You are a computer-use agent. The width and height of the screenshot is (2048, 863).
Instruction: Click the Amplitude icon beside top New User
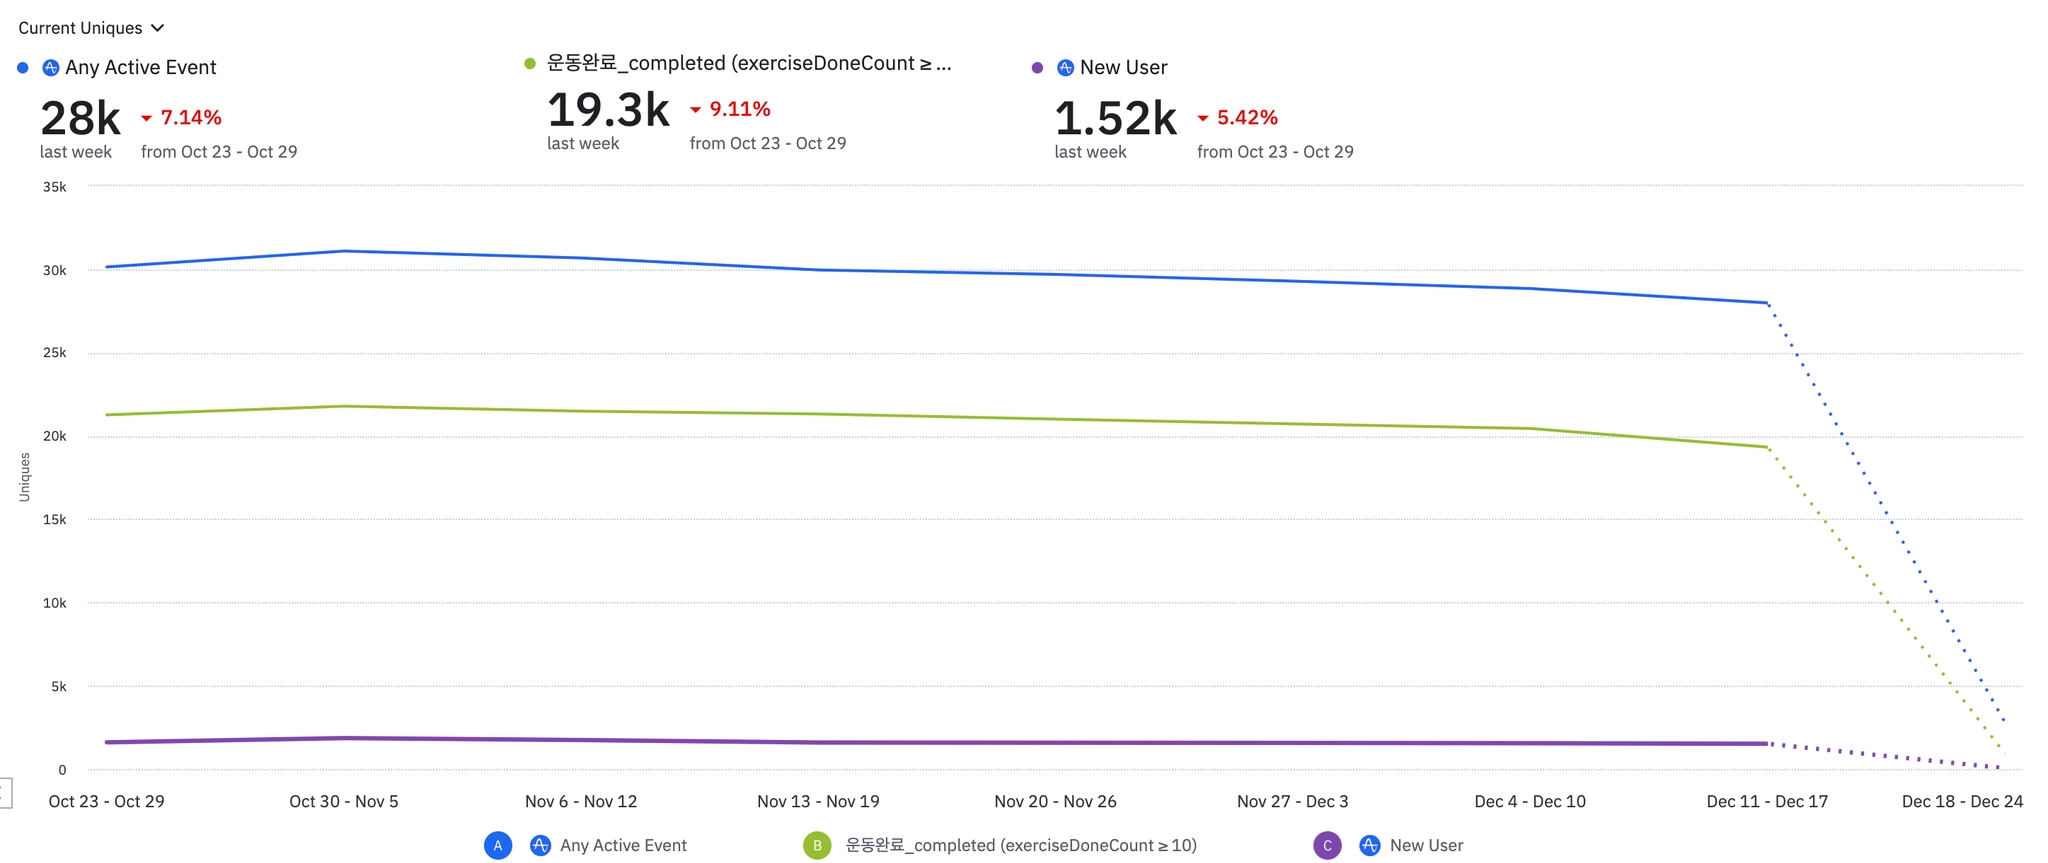click(1065, 68)
